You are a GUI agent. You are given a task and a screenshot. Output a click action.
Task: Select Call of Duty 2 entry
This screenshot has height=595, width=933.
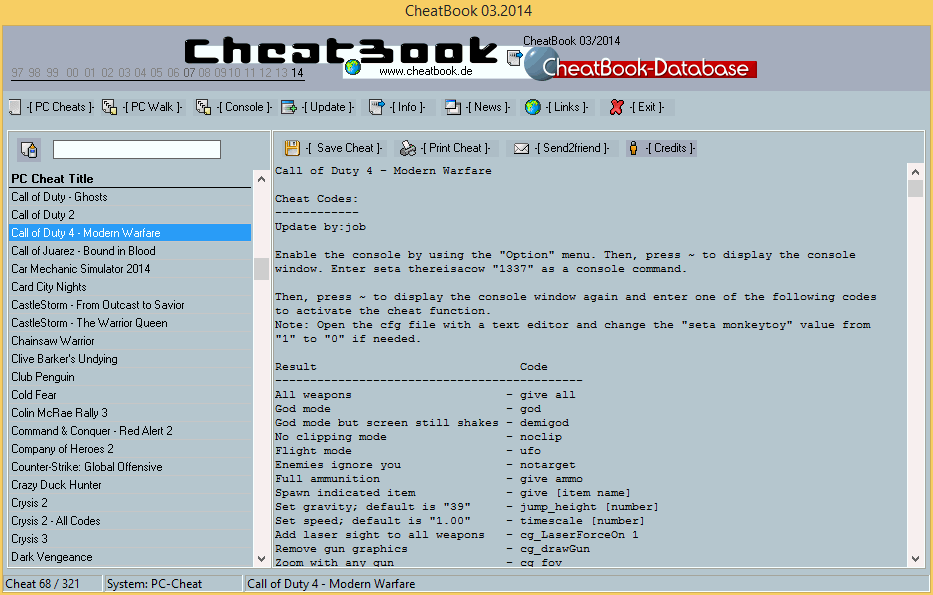pyautogui.click(x=131, y=215)
